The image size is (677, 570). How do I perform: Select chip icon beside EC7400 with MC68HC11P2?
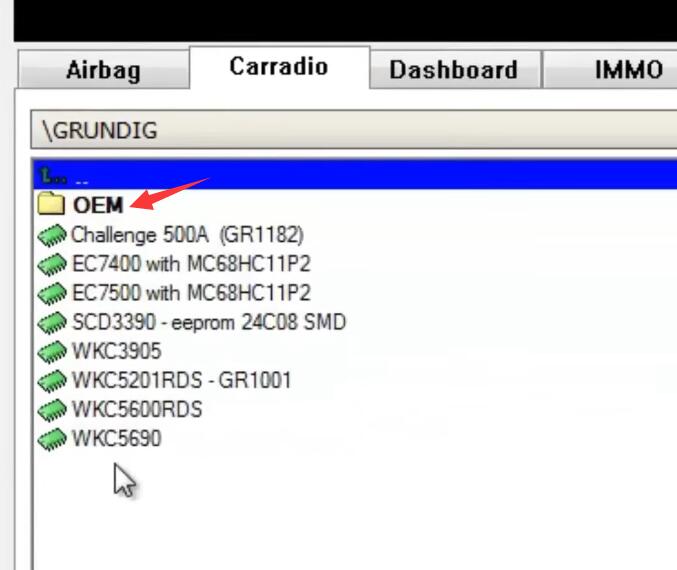[x=52, y=264]
